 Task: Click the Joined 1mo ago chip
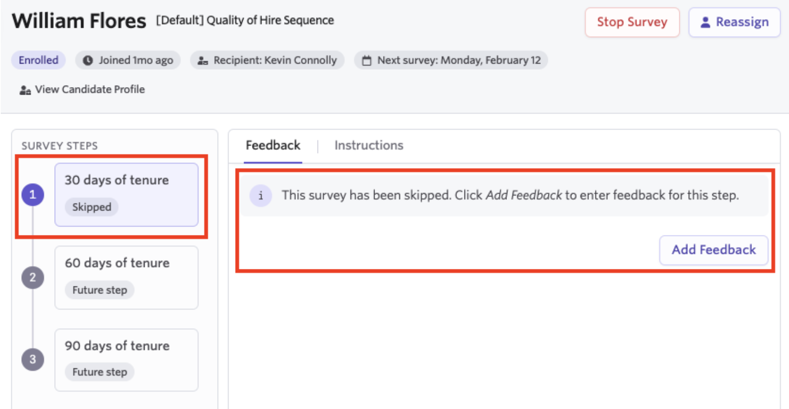click(128, 60)
